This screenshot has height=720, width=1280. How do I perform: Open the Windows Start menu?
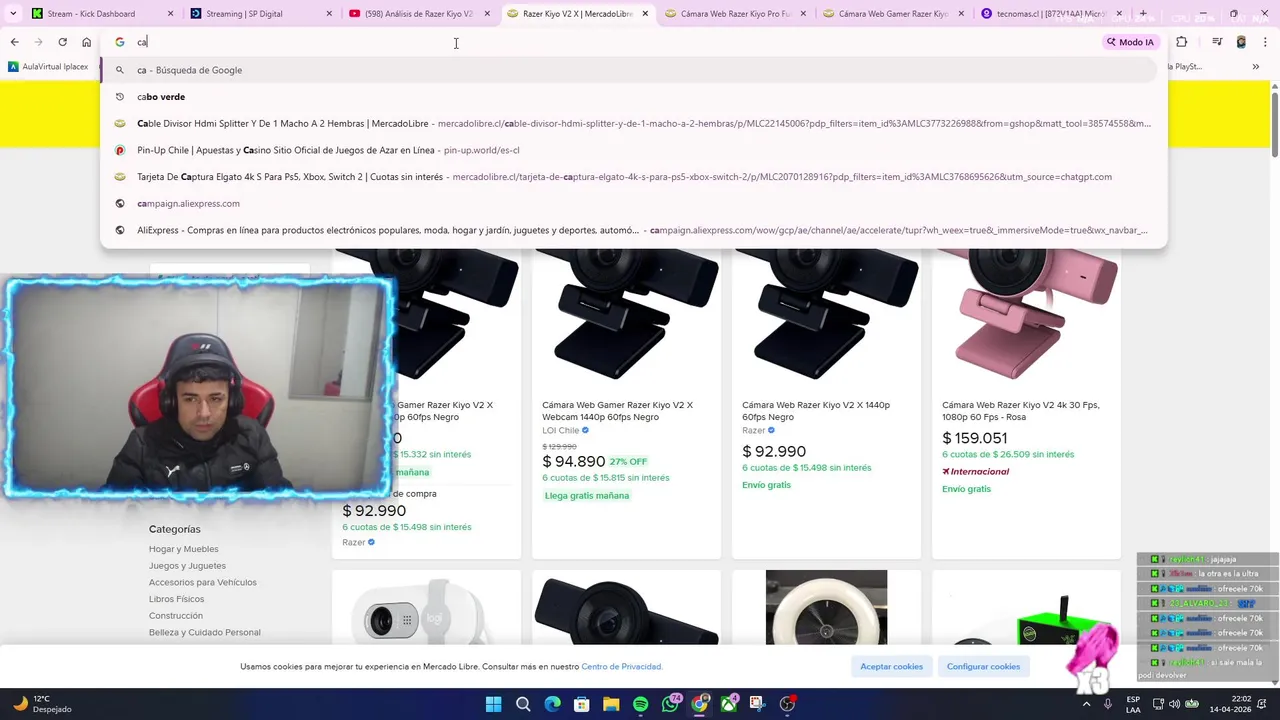click(x=493, y=704)
